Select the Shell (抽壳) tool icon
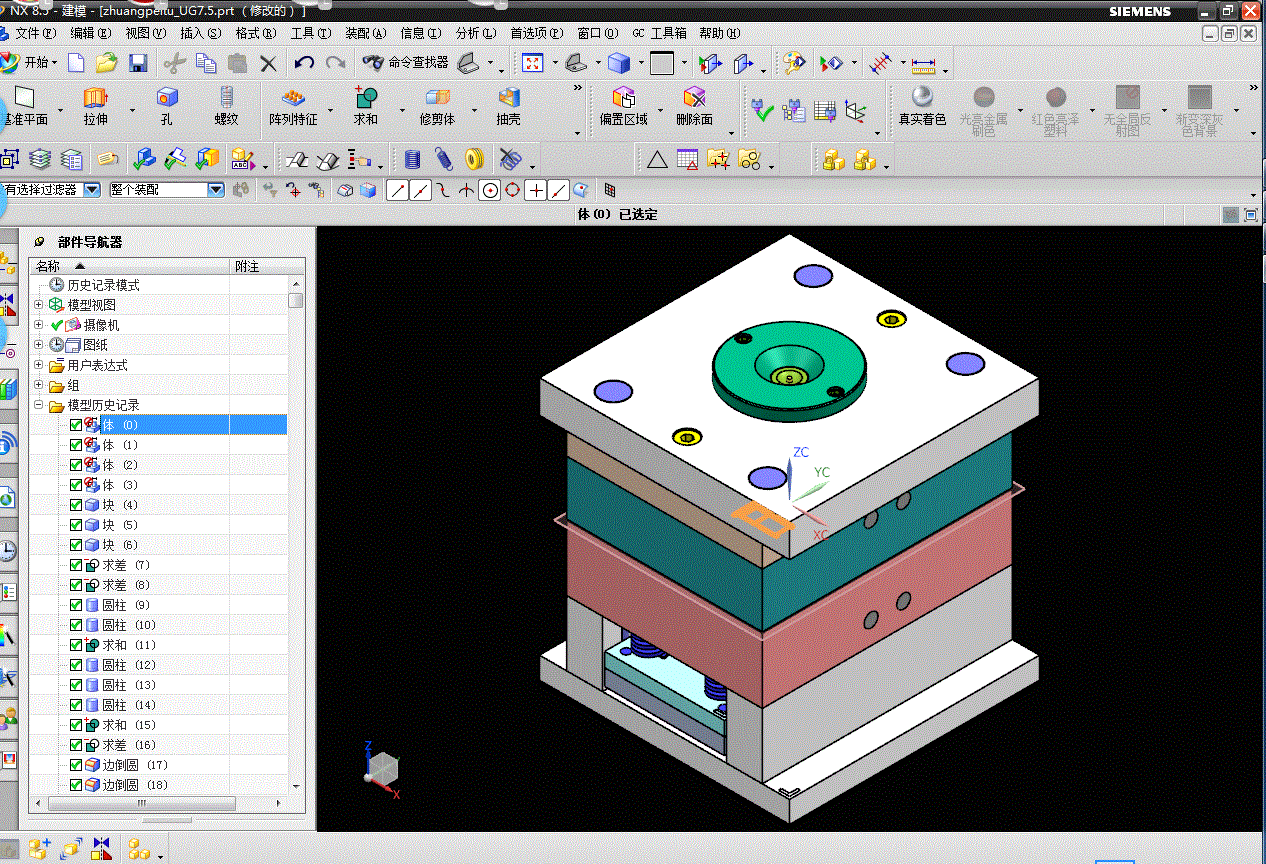This screenshot has height=864, width=1266. point(509,98)
